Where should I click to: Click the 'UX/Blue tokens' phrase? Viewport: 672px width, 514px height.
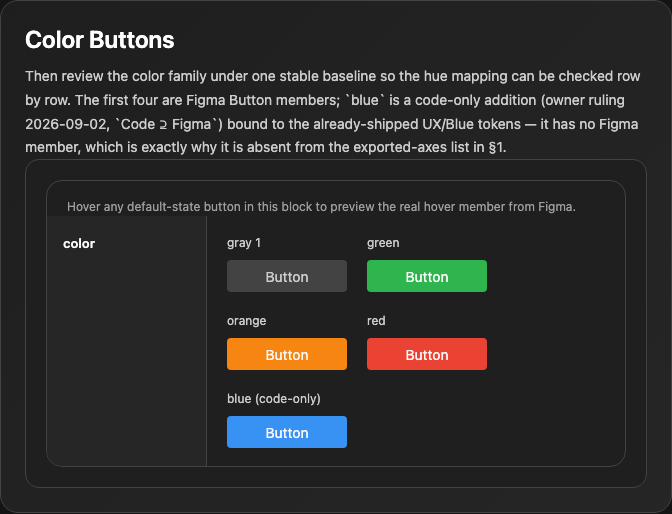[476, 124]
